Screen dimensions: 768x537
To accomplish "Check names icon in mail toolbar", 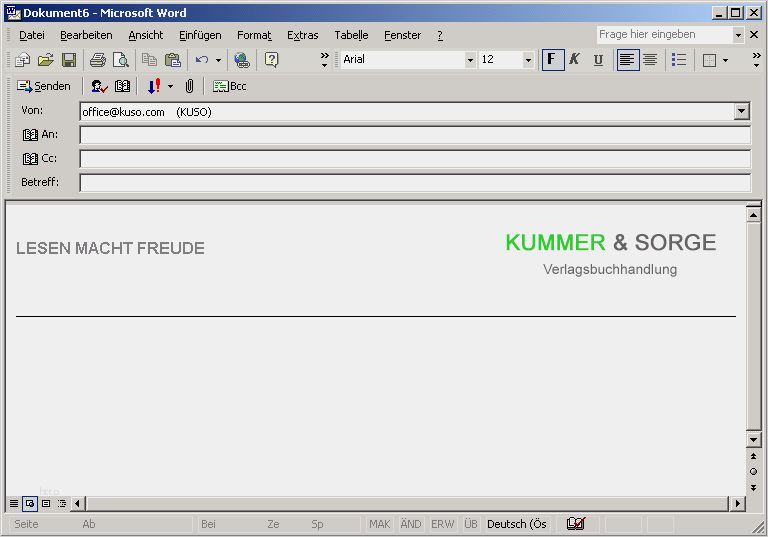I will pos(99,86).
